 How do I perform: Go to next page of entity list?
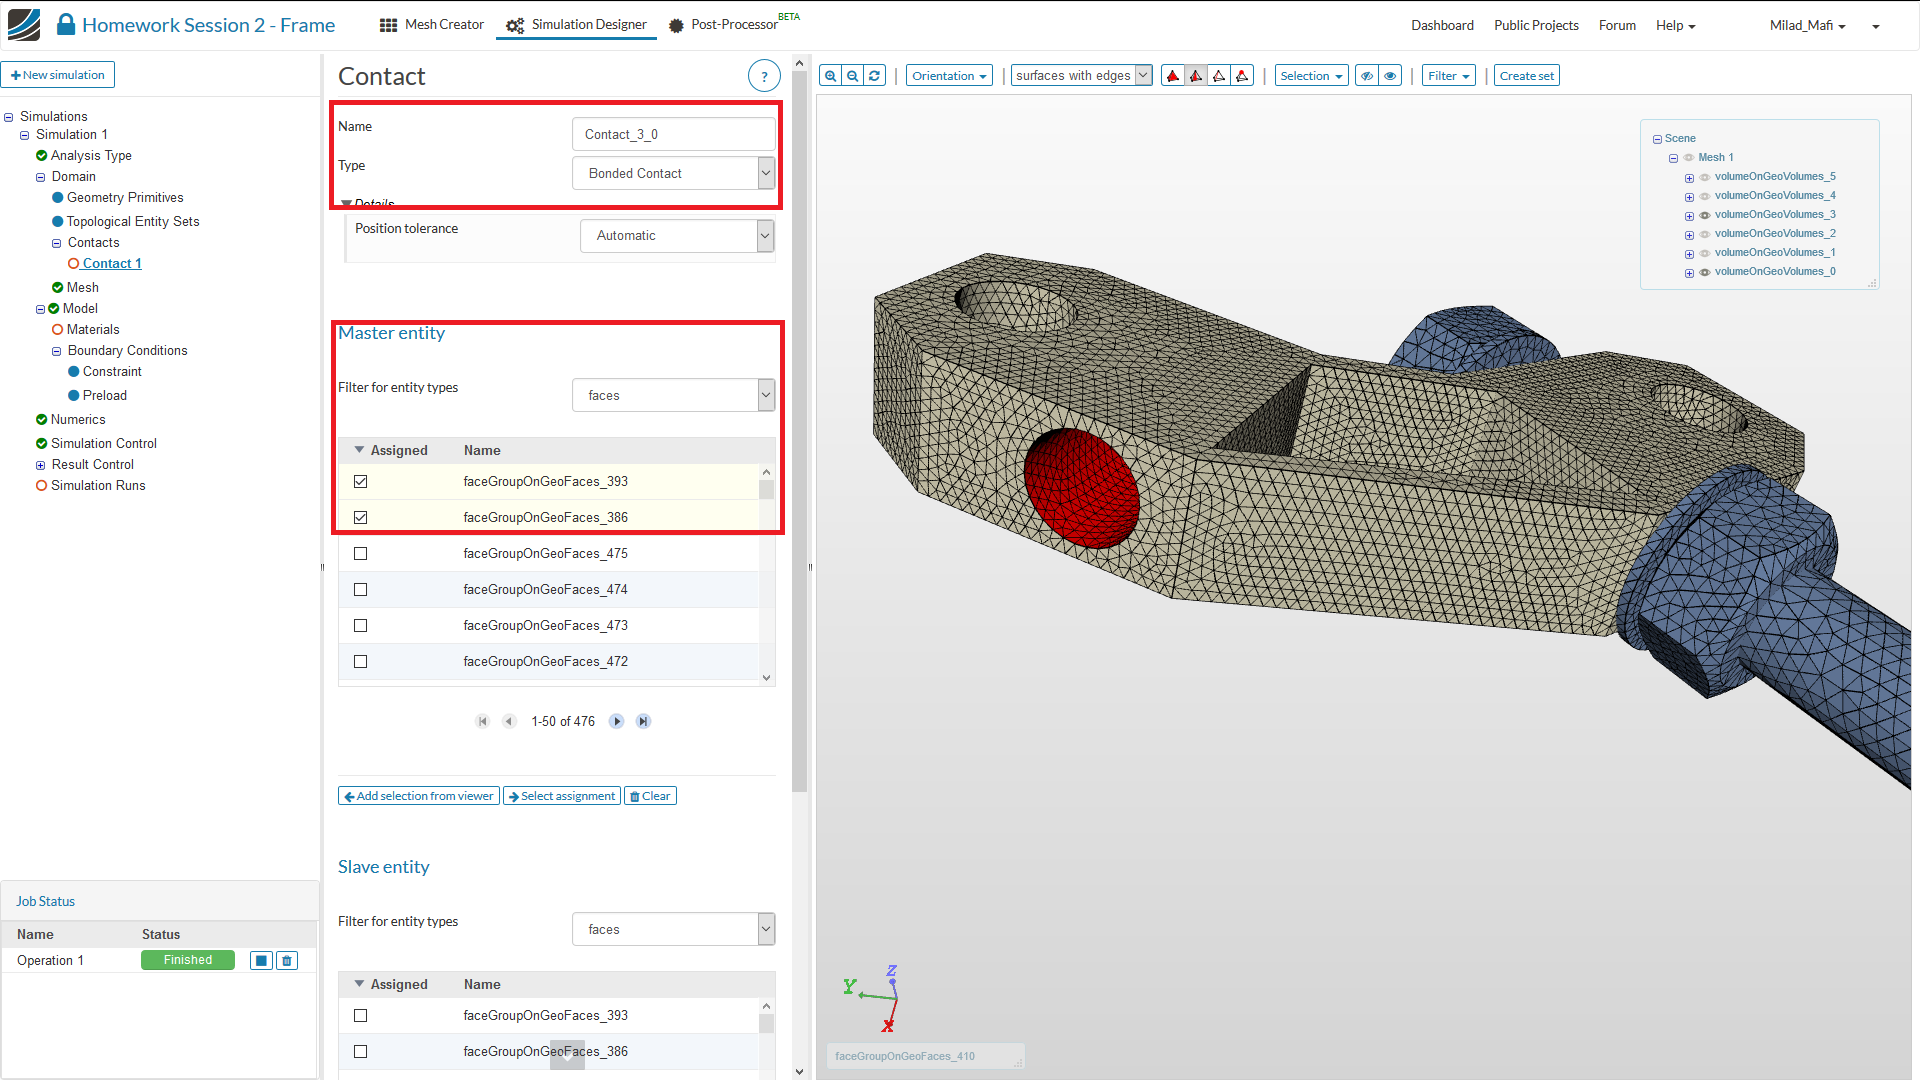point(617,721)
